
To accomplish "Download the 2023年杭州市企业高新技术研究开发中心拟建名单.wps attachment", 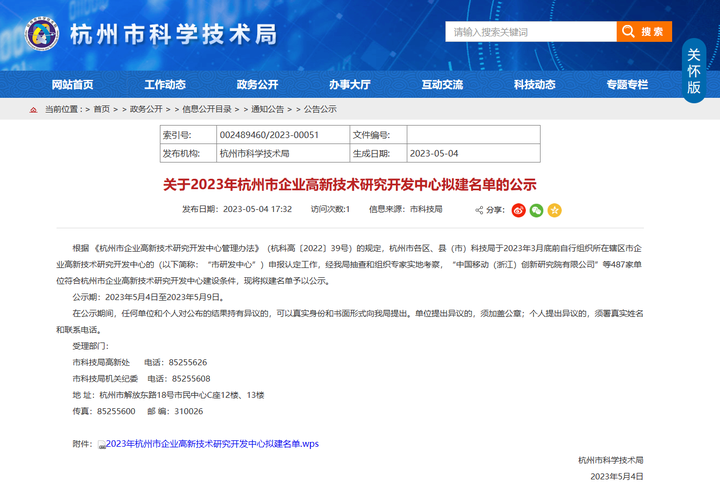I will 212,443.
